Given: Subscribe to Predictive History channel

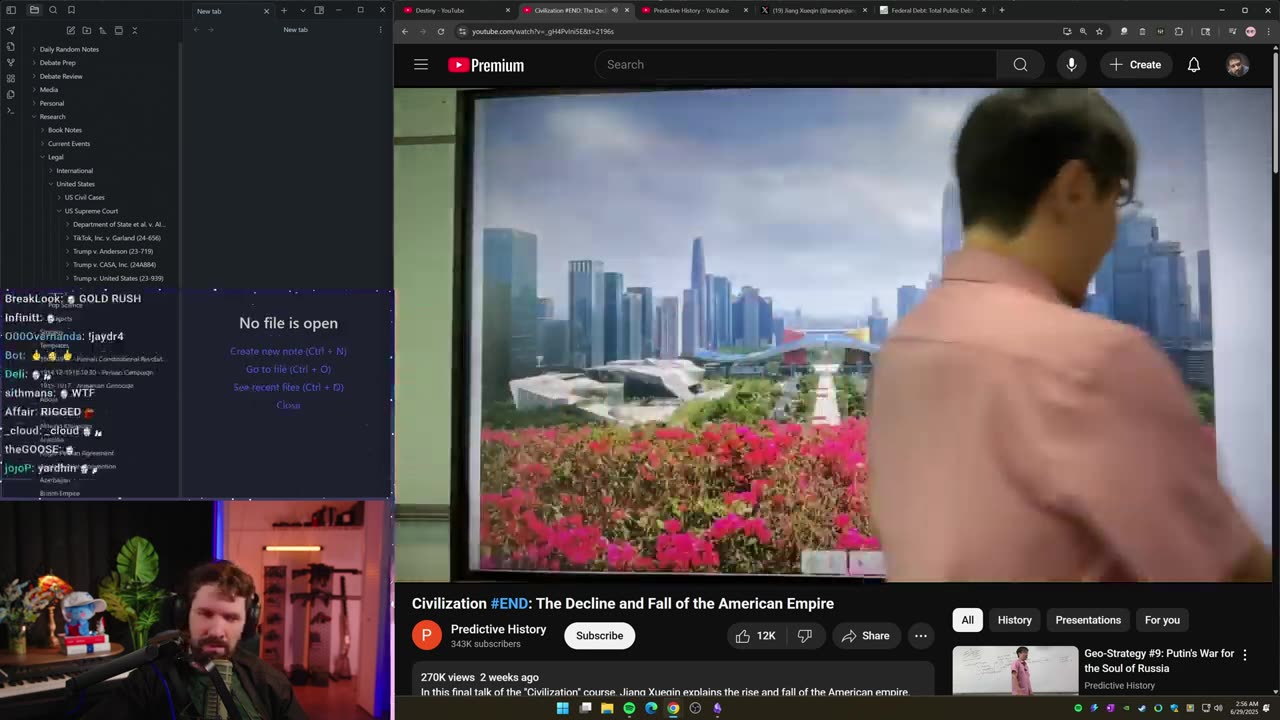Looking at the screenshot, I should tap(599, 636).
